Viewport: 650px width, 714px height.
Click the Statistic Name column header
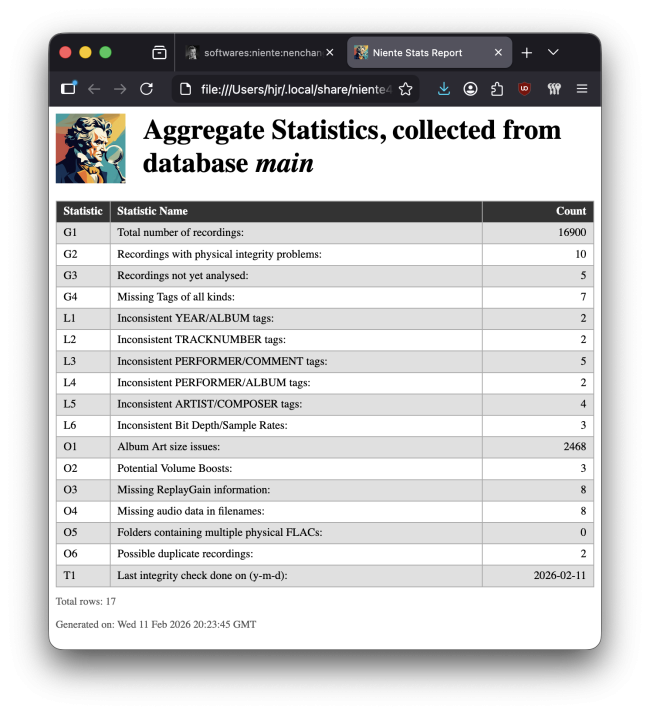(x=152, y=211)
